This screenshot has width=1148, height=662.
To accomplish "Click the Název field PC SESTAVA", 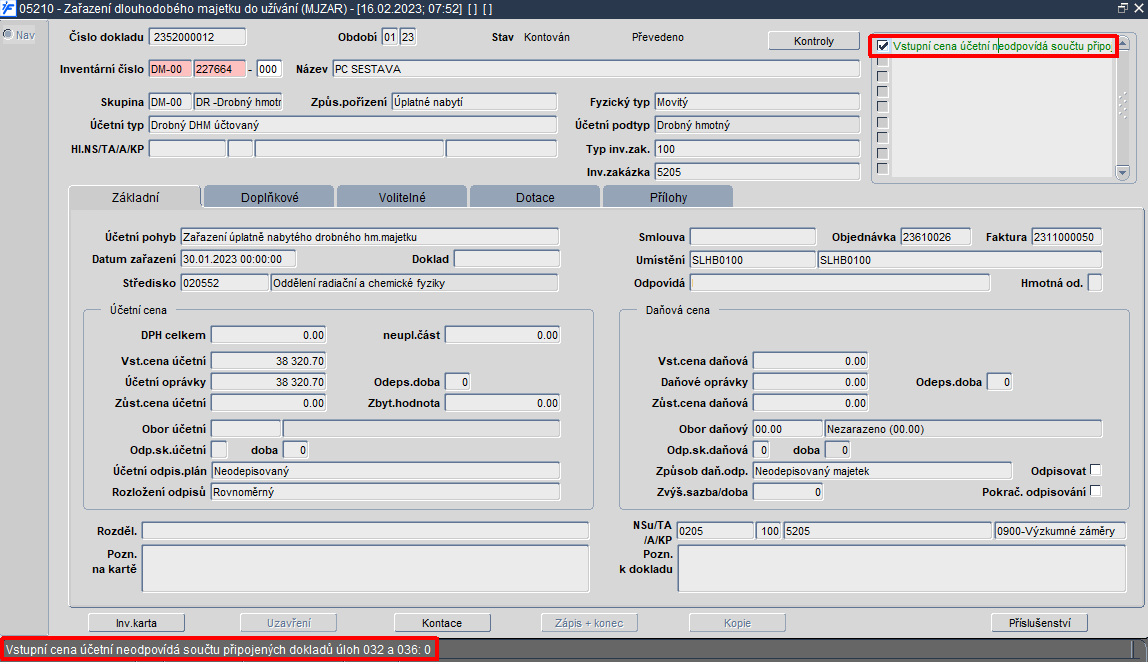I will click(x=596, y=69).
